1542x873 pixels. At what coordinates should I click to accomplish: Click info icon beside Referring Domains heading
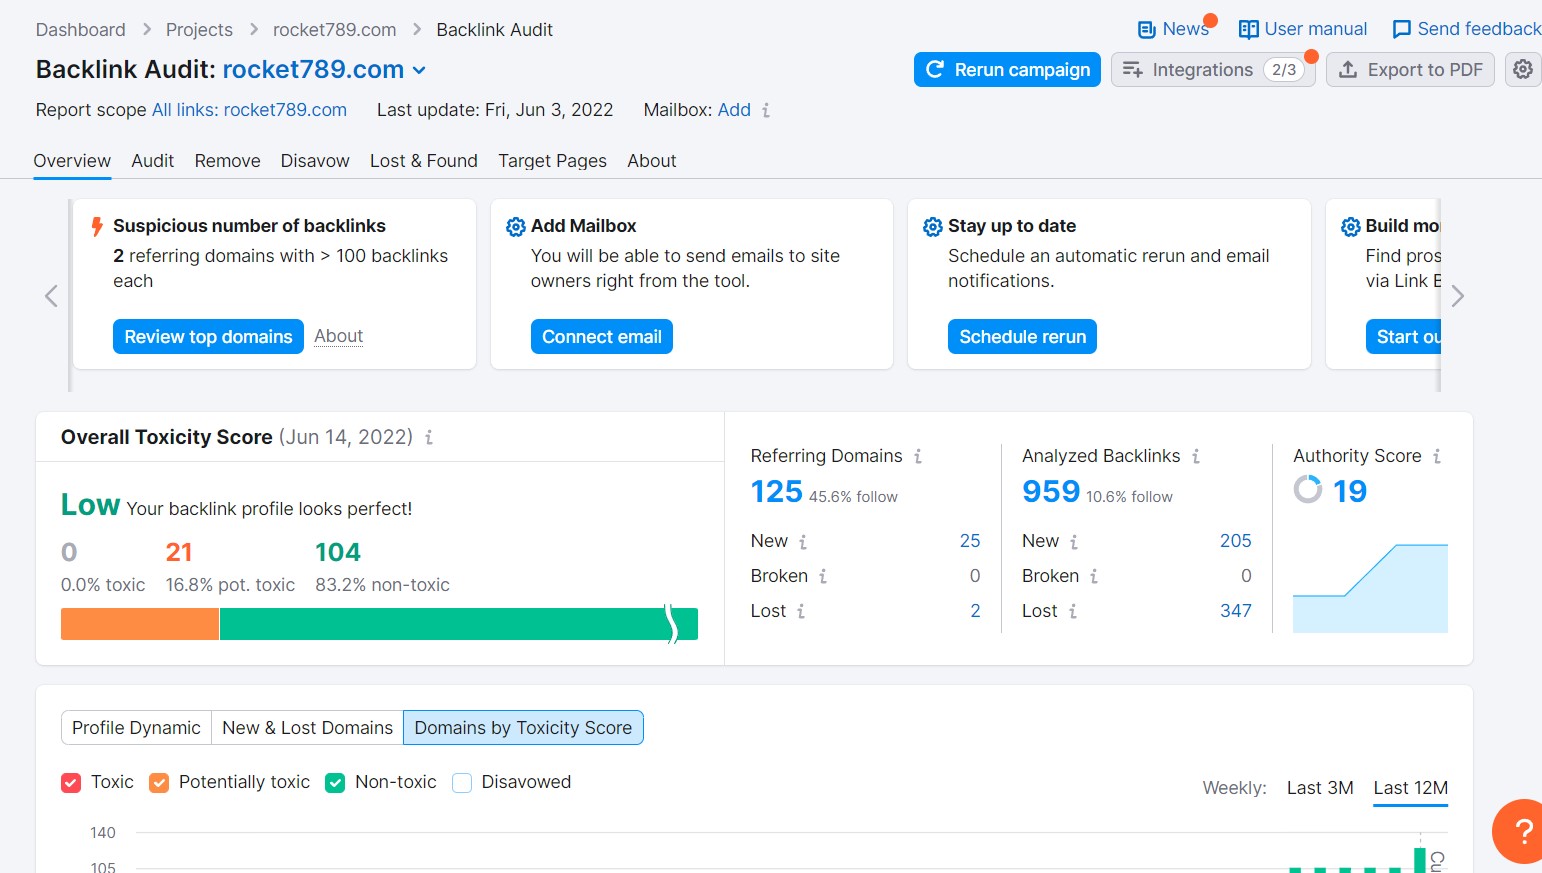coord(918,456)
